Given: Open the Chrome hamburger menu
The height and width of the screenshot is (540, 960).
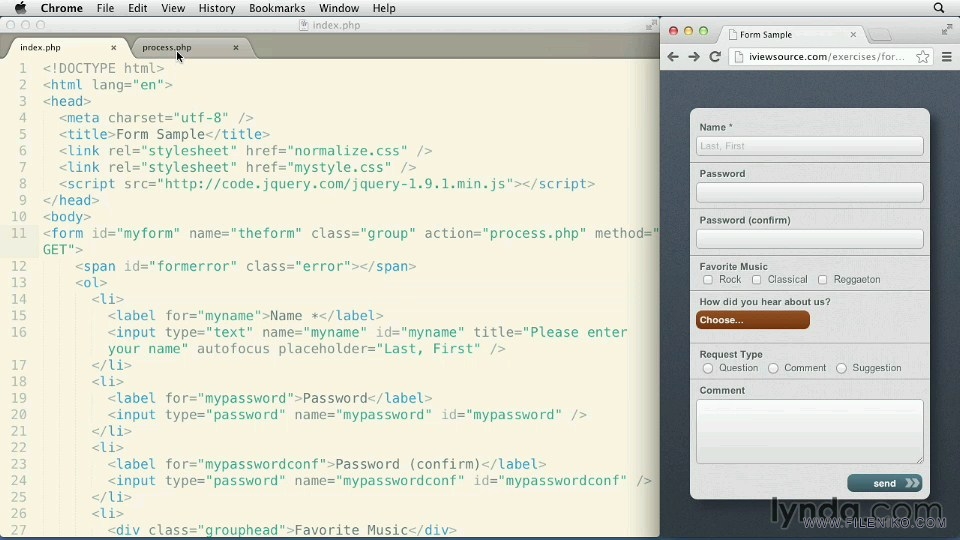Looking at the screenshot, I should point(947,56).
